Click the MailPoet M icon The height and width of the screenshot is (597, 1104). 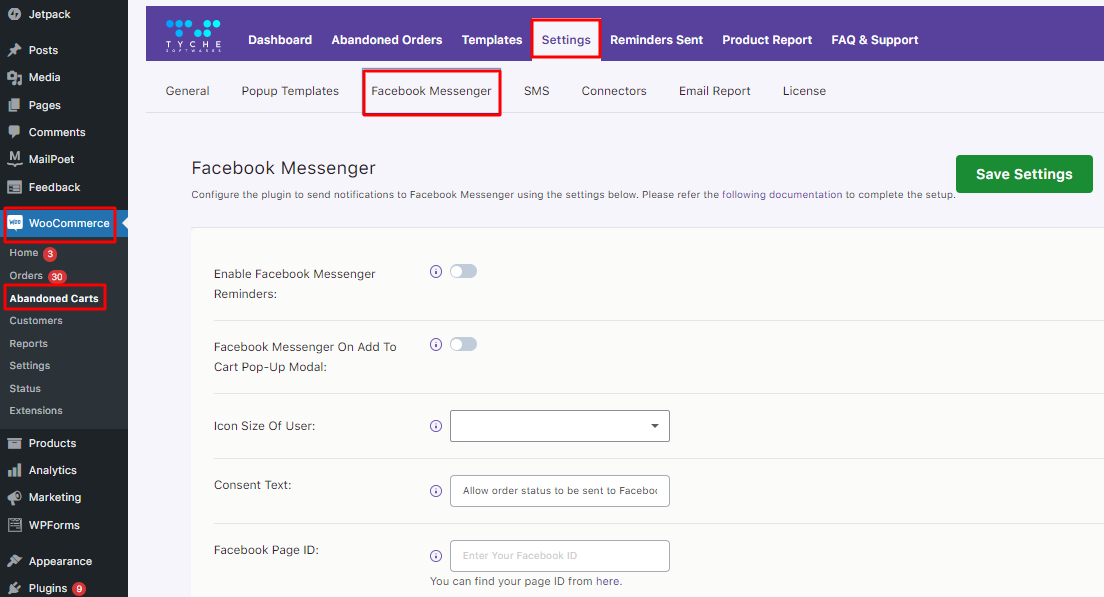tap(14, 158)
